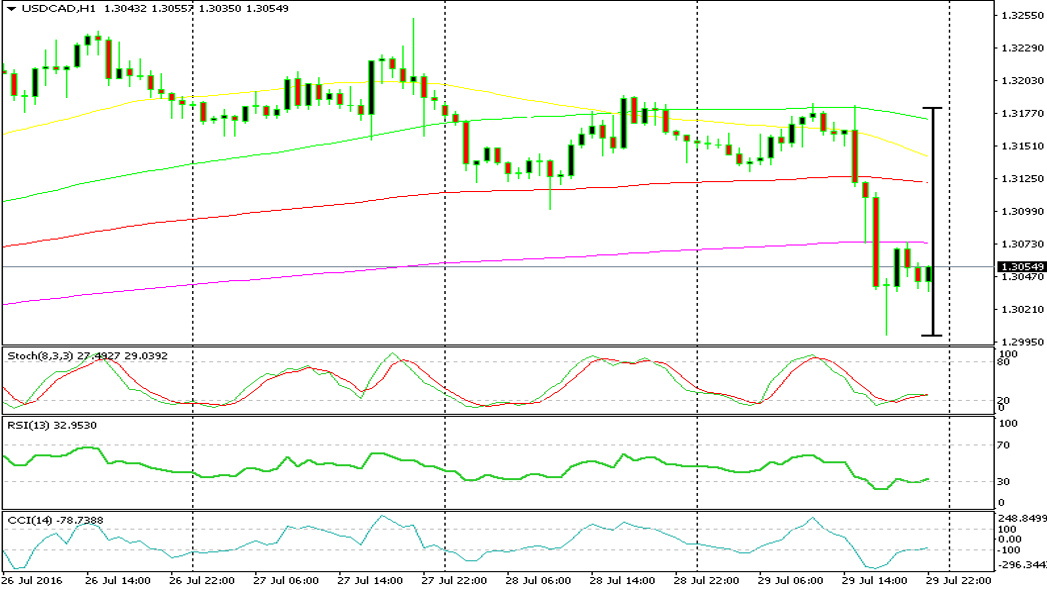Image resolution: width=1047 pixels, height=589 pixels.
Task: Select the vertical range measurement line
Action: point(935,220)
